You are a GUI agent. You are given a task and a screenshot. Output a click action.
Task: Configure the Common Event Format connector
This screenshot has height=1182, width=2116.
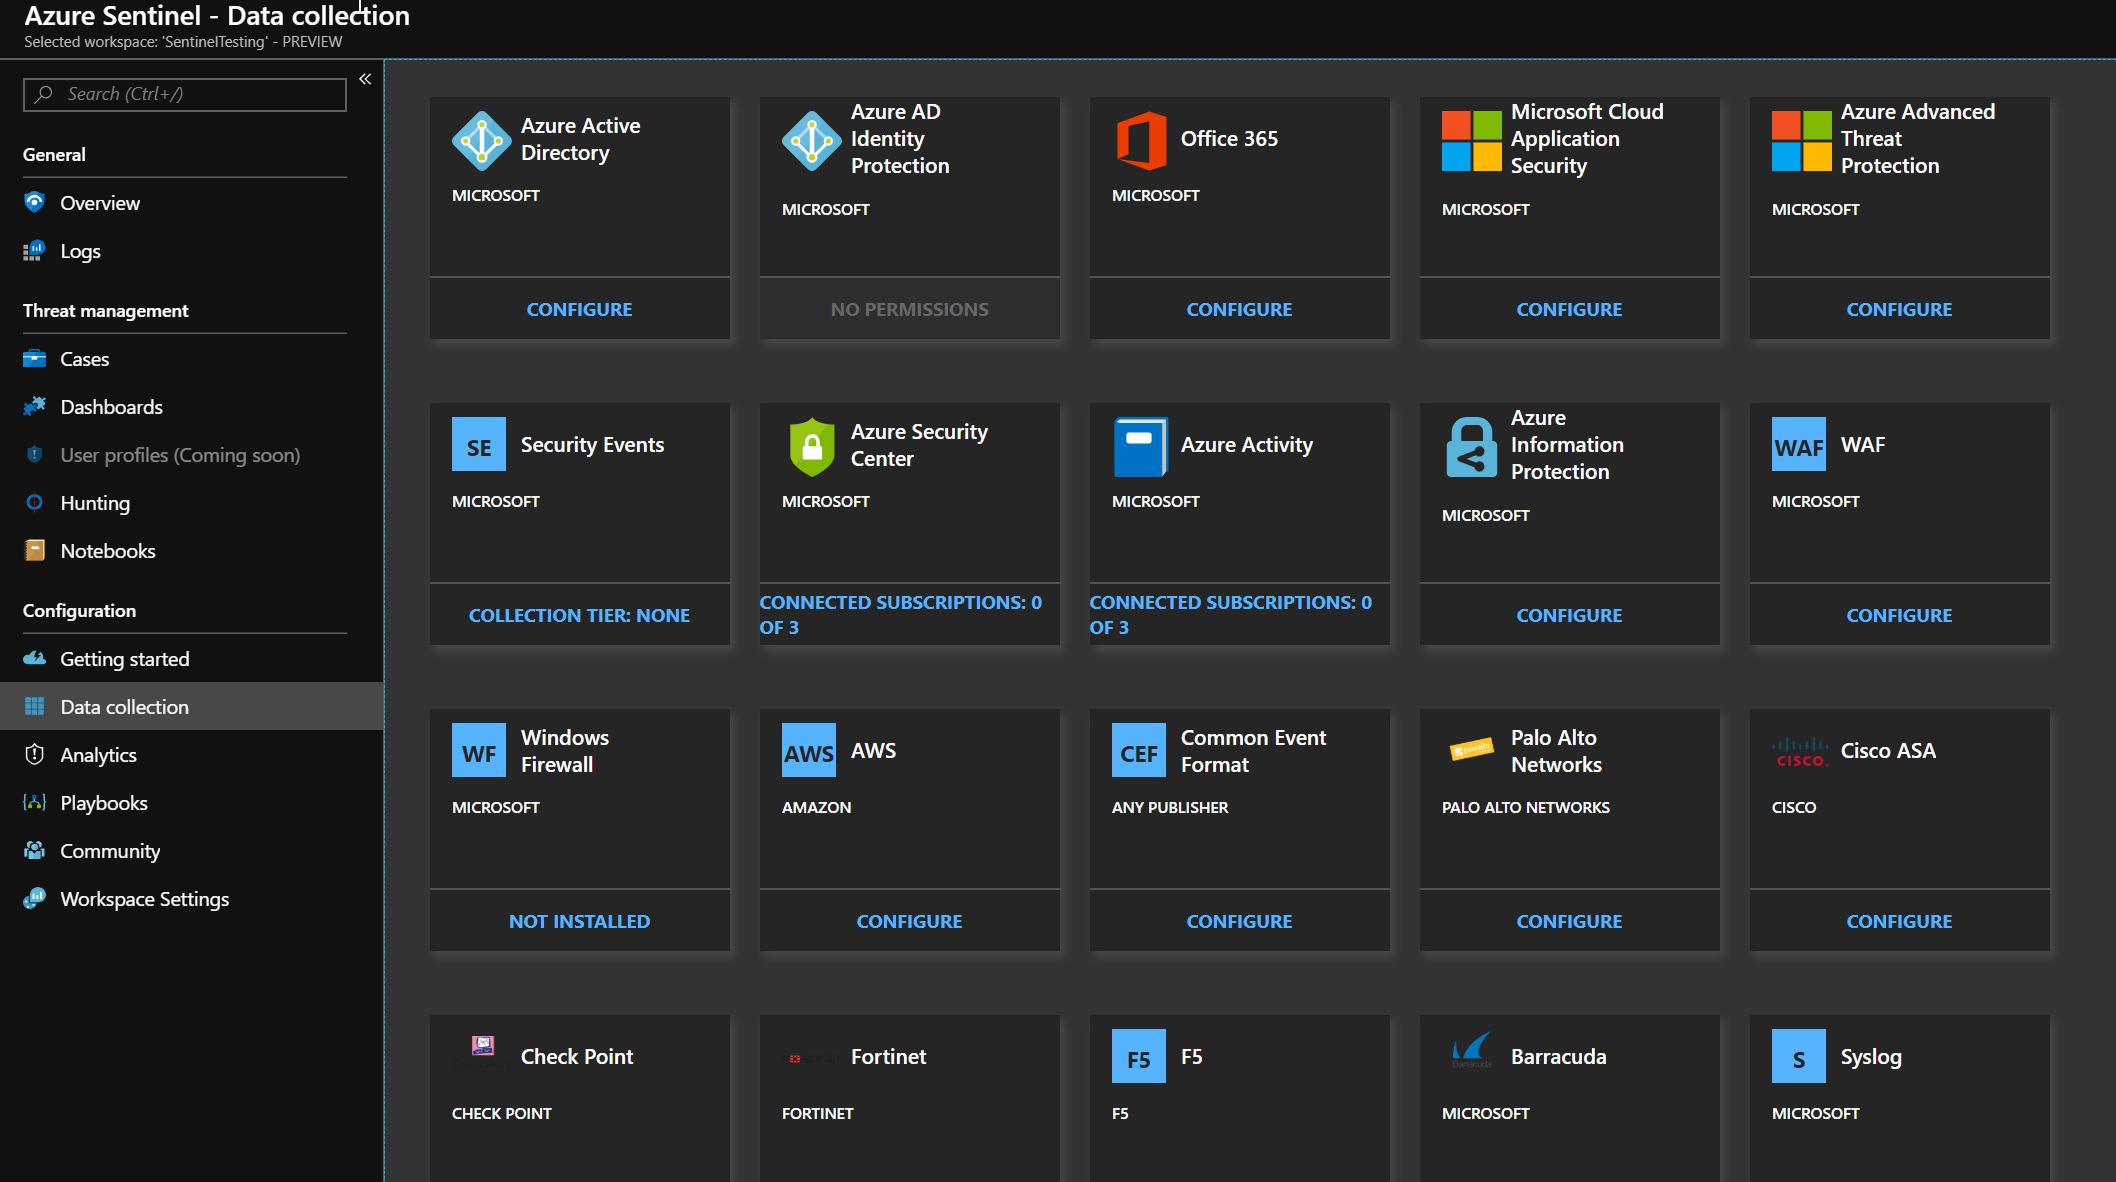pyautogui.click(x=1240, y=921)
